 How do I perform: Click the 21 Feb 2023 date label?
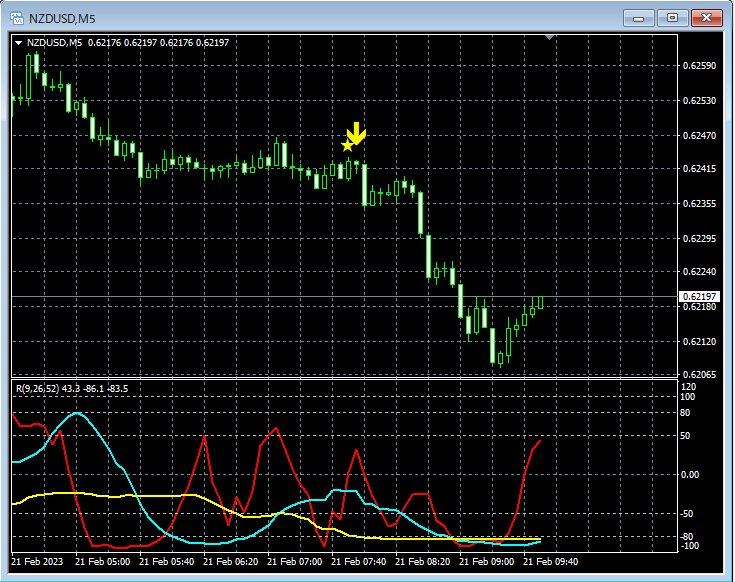pos(37,561)
